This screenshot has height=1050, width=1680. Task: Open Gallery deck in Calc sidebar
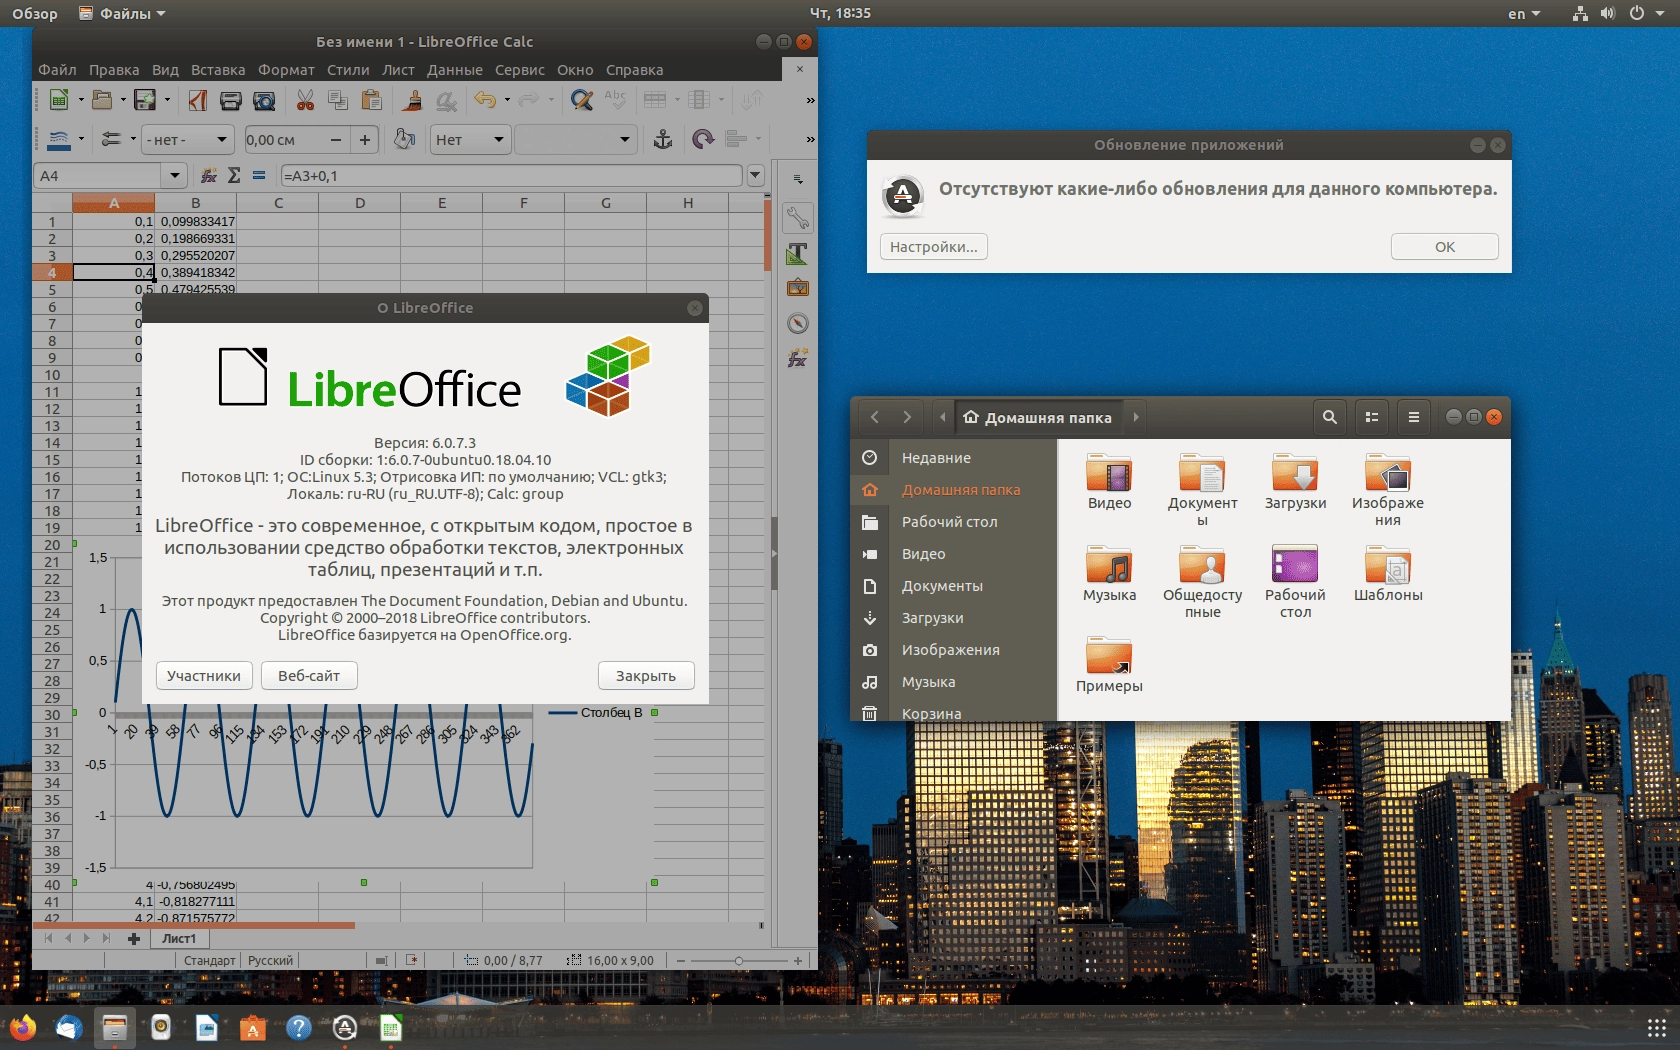pyautogui.click(x=797, y=288)
